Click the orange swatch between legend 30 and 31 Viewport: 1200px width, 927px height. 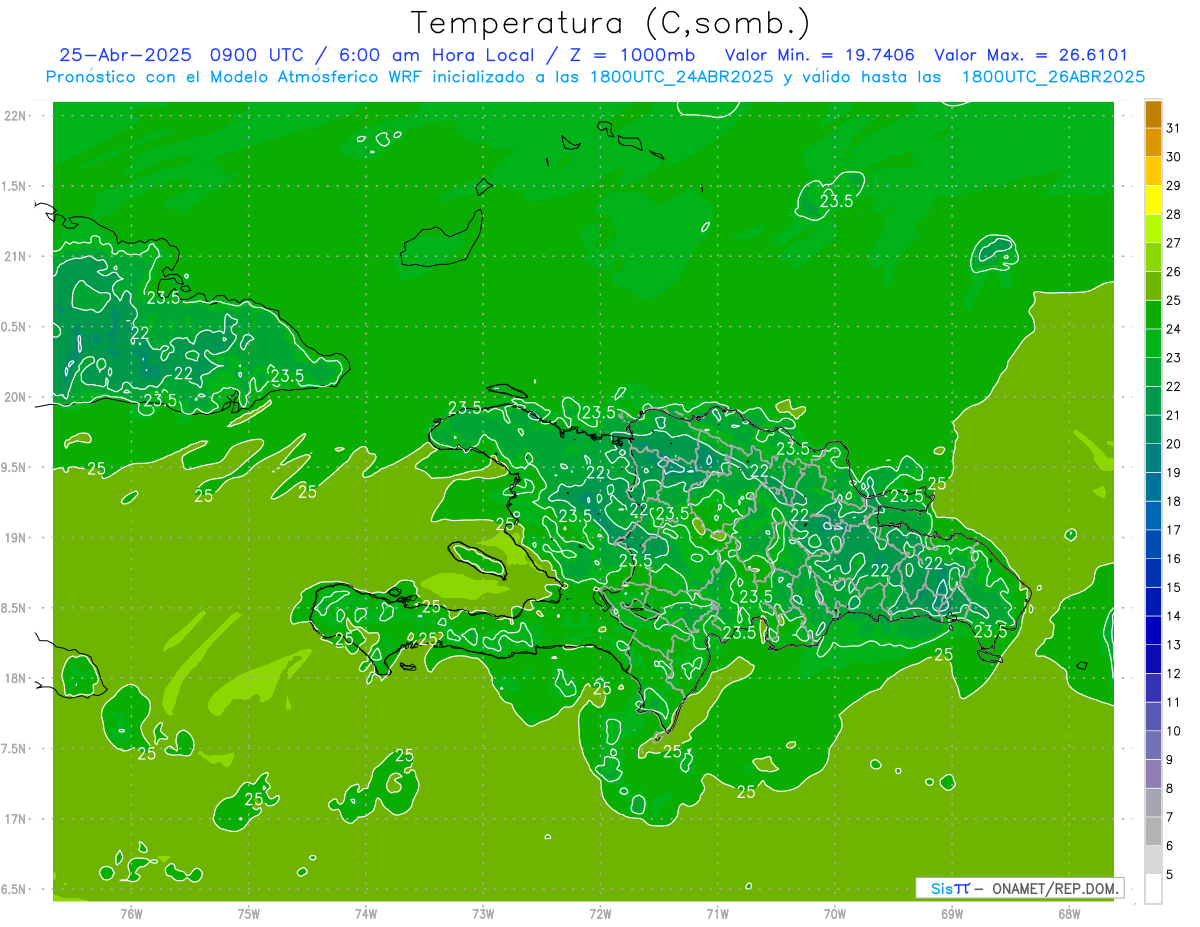tap(1153, 143)
